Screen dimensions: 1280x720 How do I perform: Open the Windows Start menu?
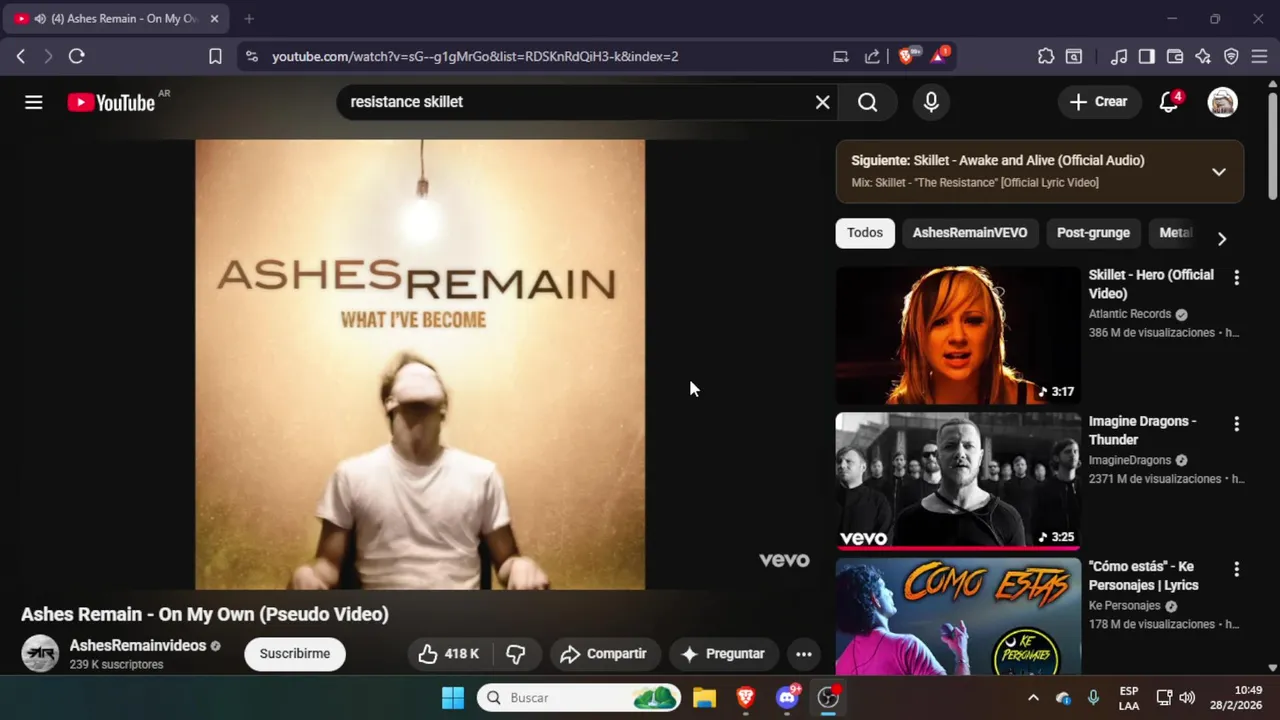pos(453,697)
